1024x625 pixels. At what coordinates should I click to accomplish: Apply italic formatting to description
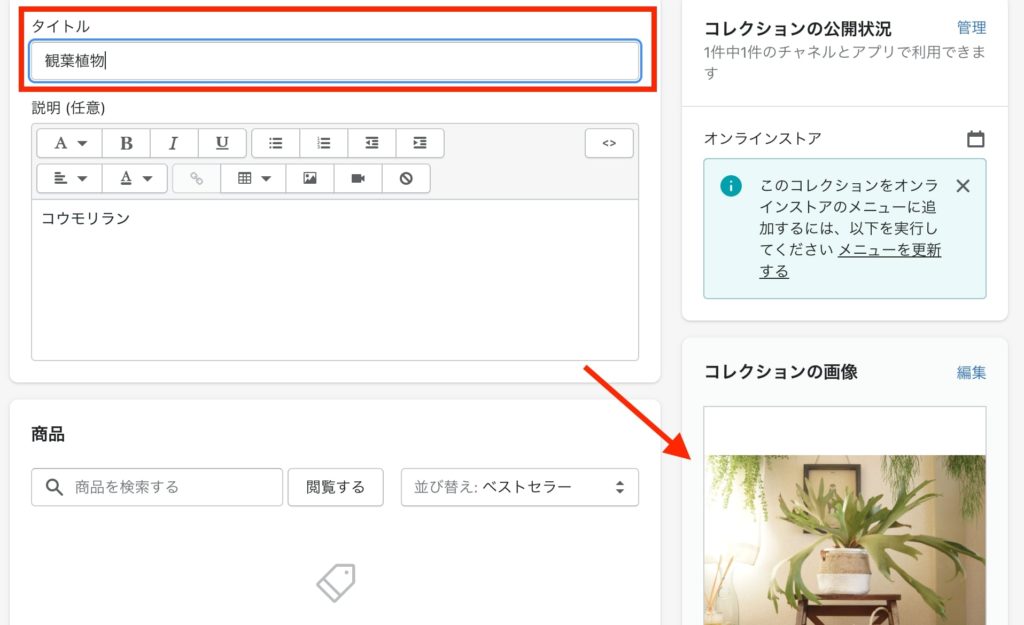tap(174, 143)
